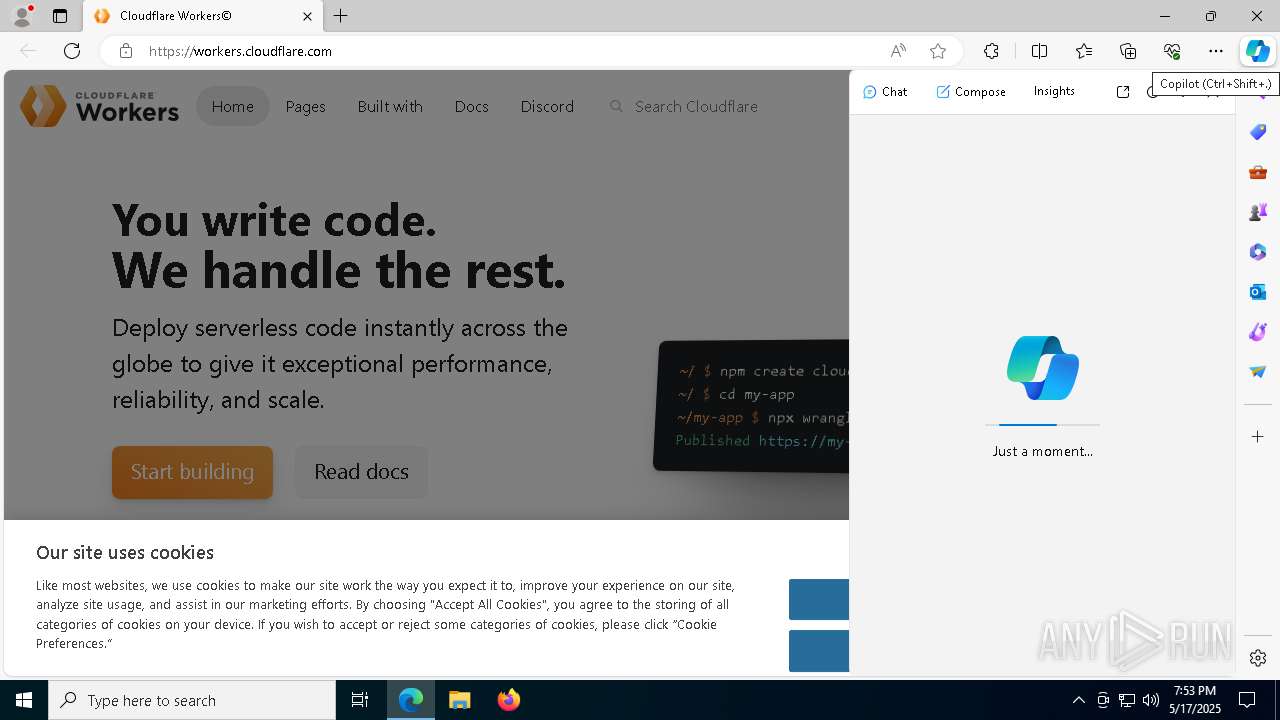Image resolution: width=1280 pixels, height=720 pixels.
Task: Go back one page
Action: (x=28, y=51)
